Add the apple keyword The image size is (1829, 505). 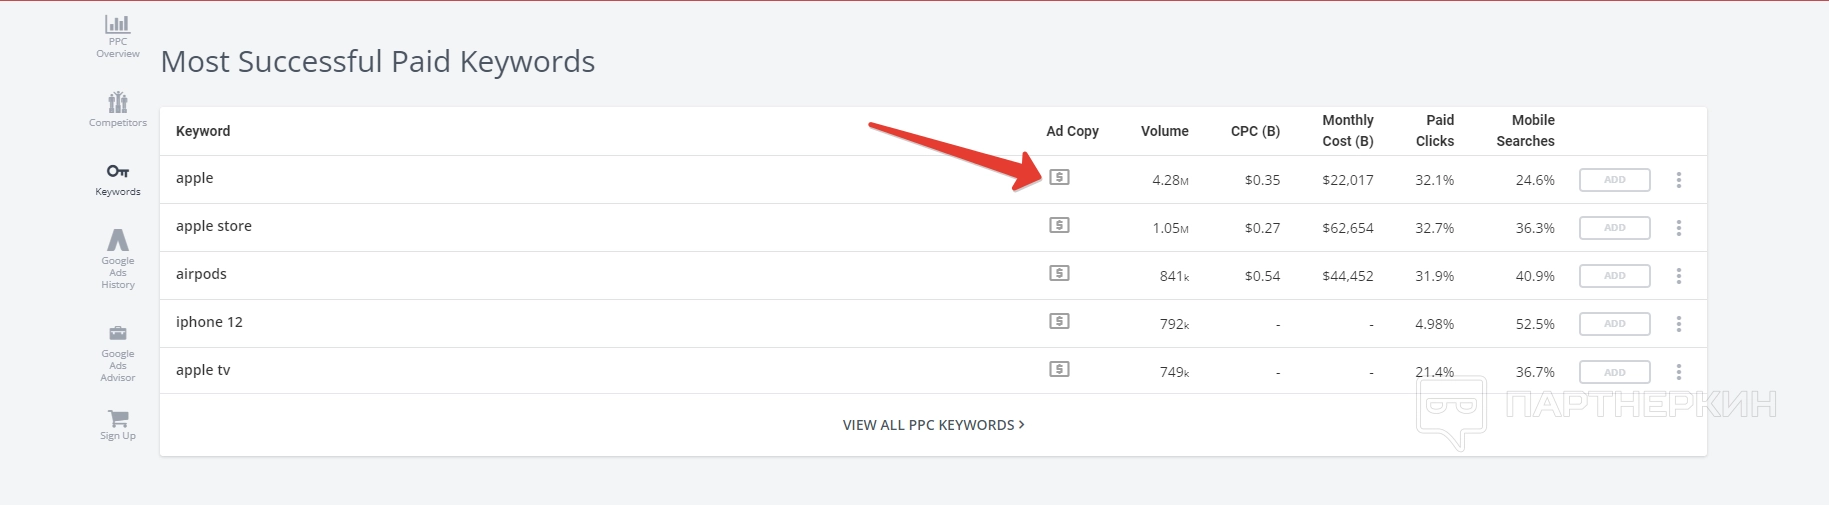tap(1614, 180)
